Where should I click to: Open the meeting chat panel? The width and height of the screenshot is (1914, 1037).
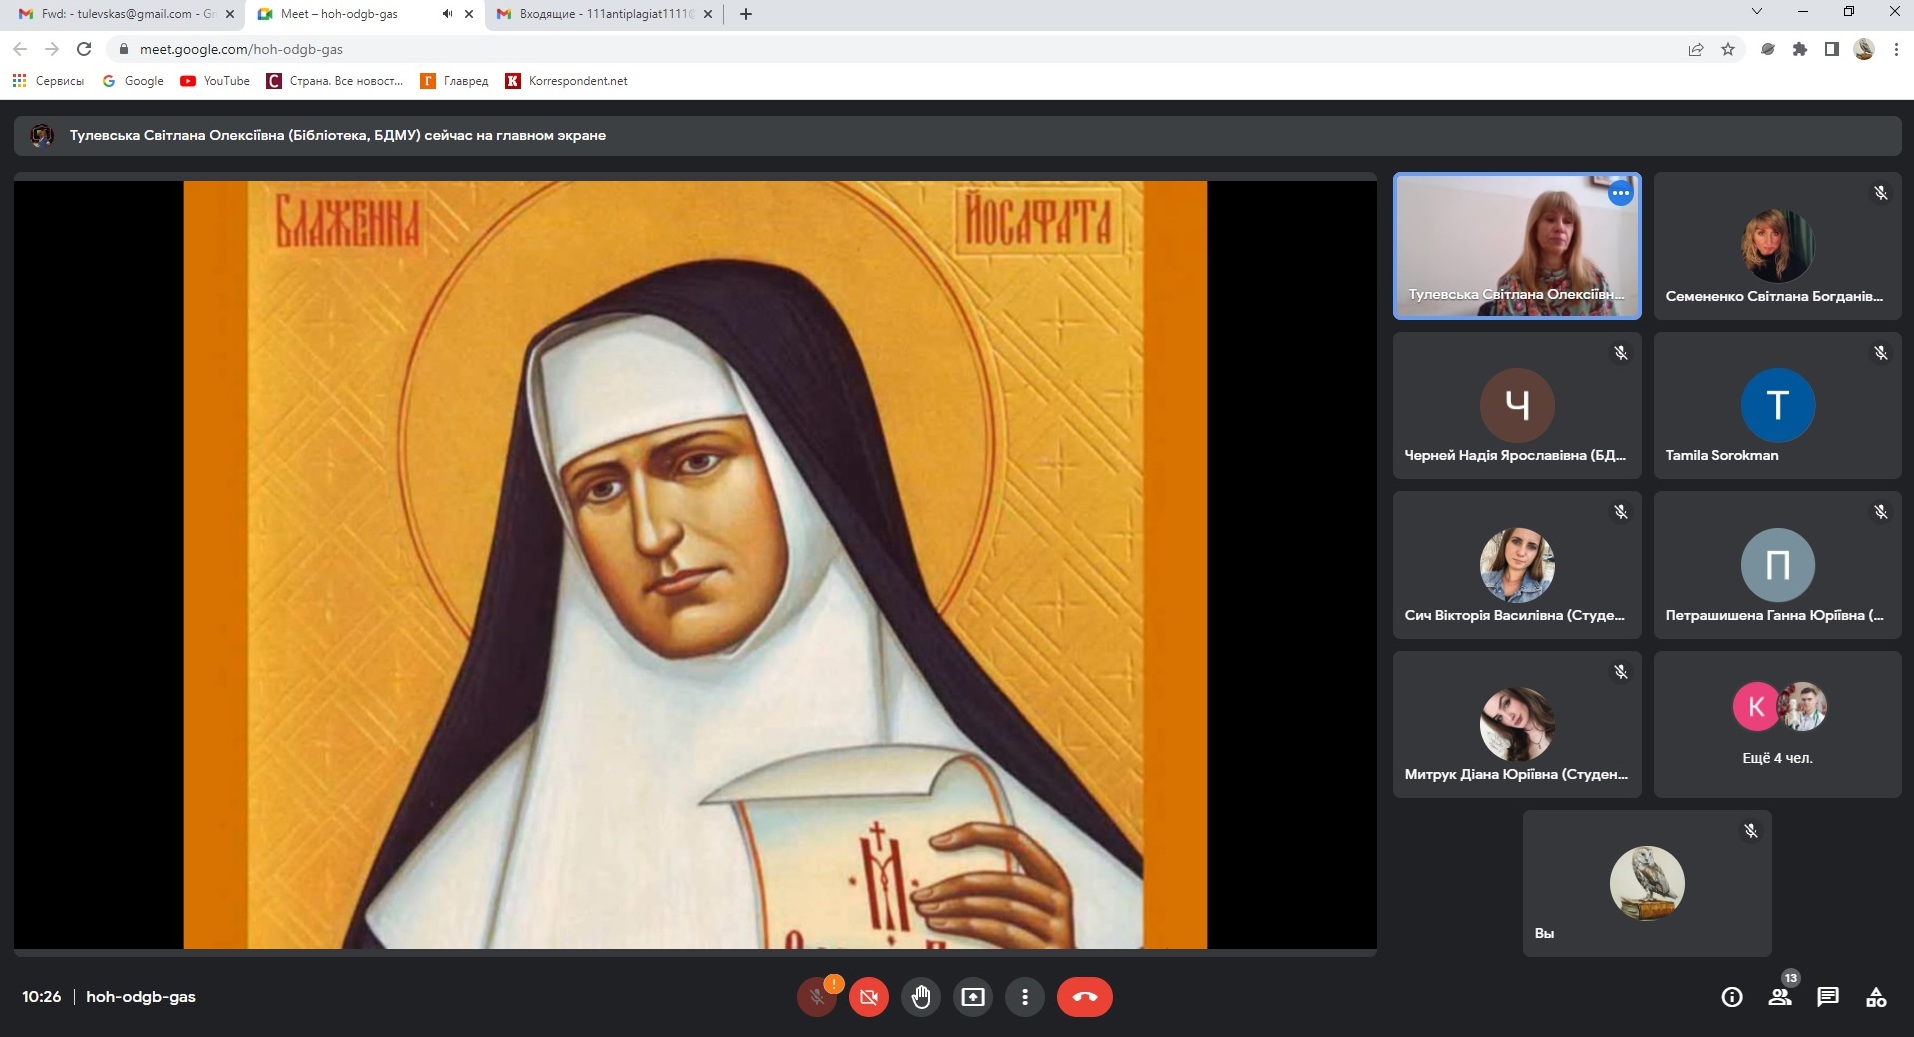pos(1828,997)
